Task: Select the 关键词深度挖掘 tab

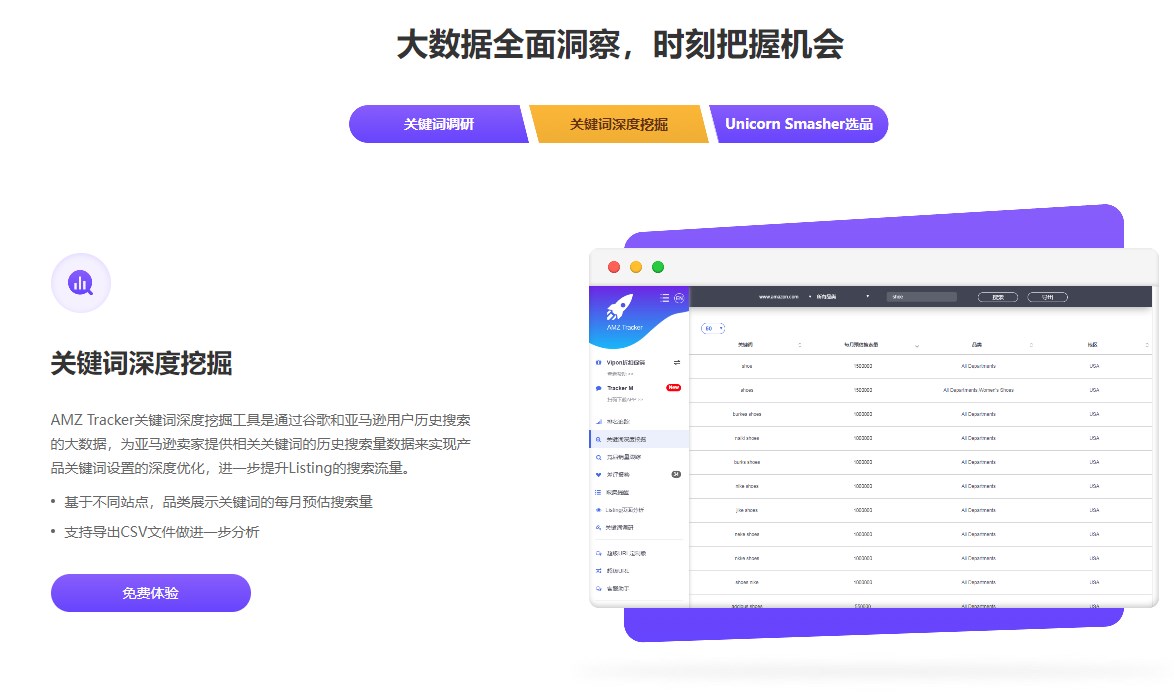Action: pos(618,124)
